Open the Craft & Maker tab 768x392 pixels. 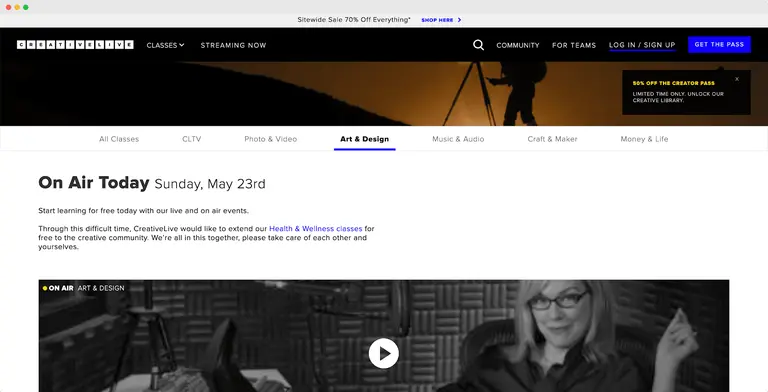click(x=552, y=139)
